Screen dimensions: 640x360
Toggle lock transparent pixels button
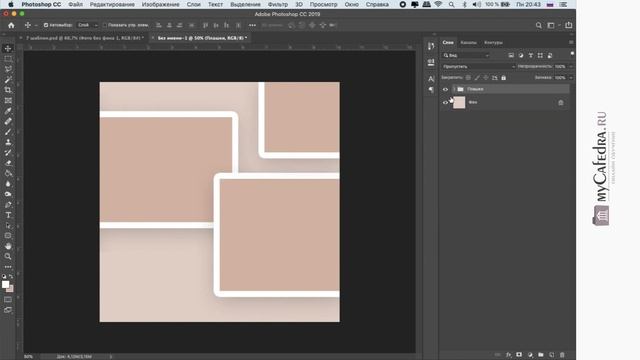(468, 78)
